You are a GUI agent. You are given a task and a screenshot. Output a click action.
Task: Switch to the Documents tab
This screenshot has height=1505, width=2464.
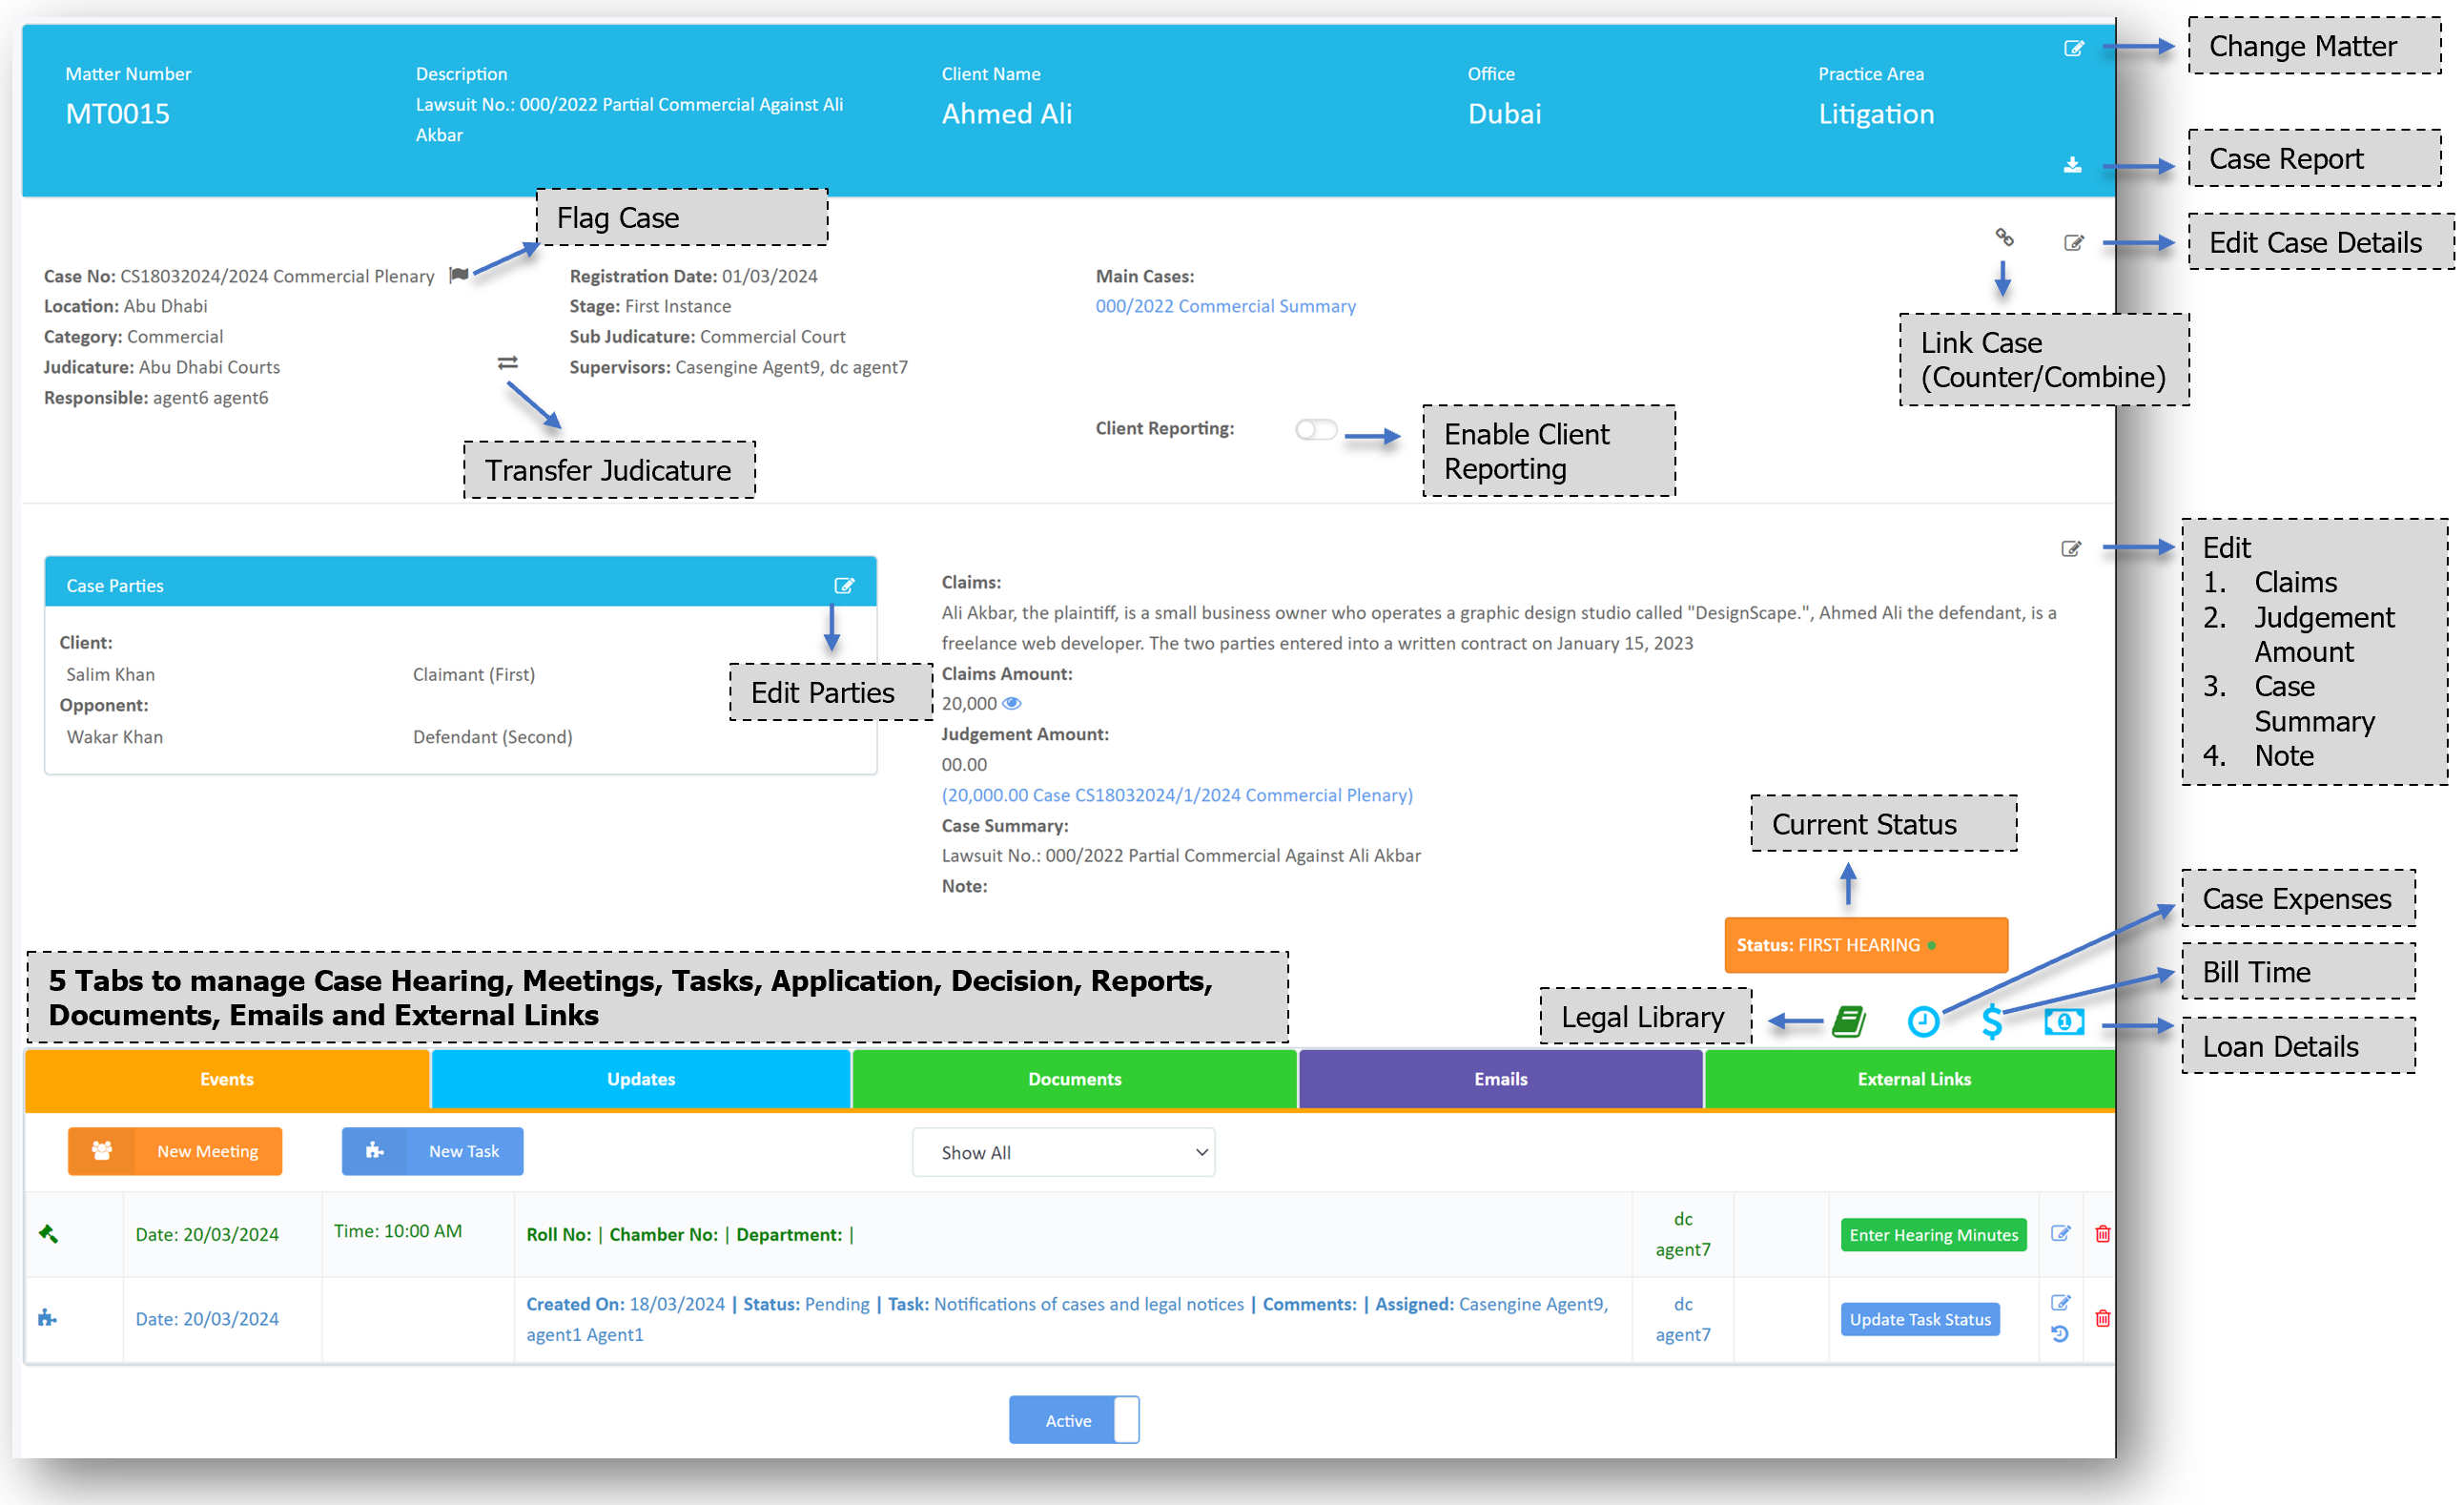[x=1074, y=1078]
